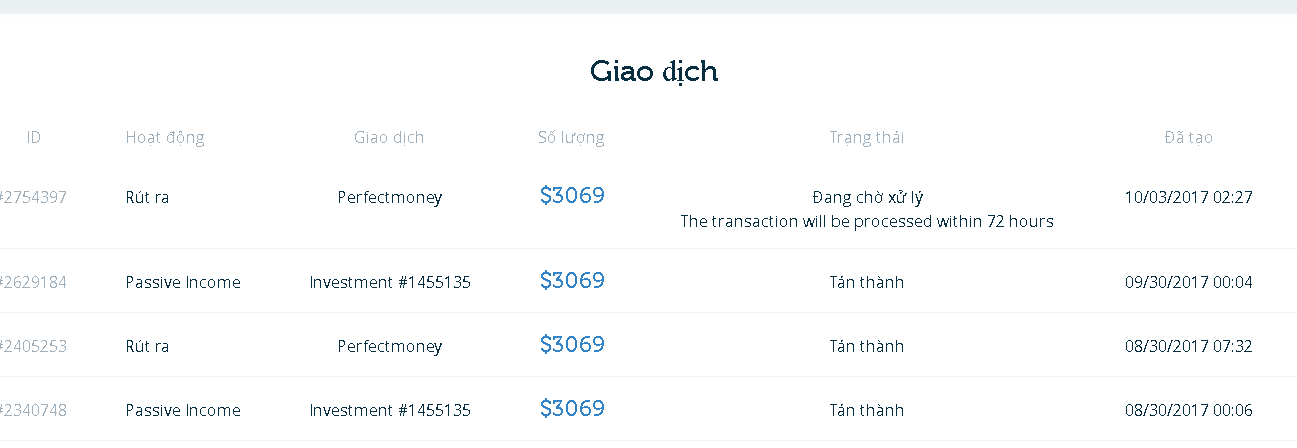1297x448 pixels.
Task: Click the Số lượng column header
Action: (571, 138)
